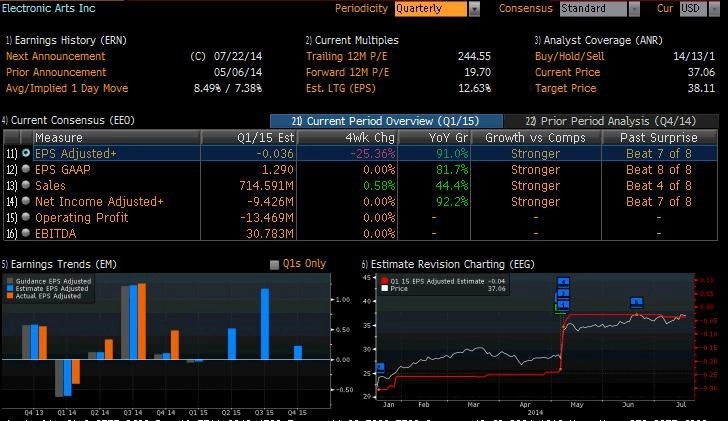Click the tall blue Q3 15 estimate bar
The image size is (728, 421).
tap(265, 324)
